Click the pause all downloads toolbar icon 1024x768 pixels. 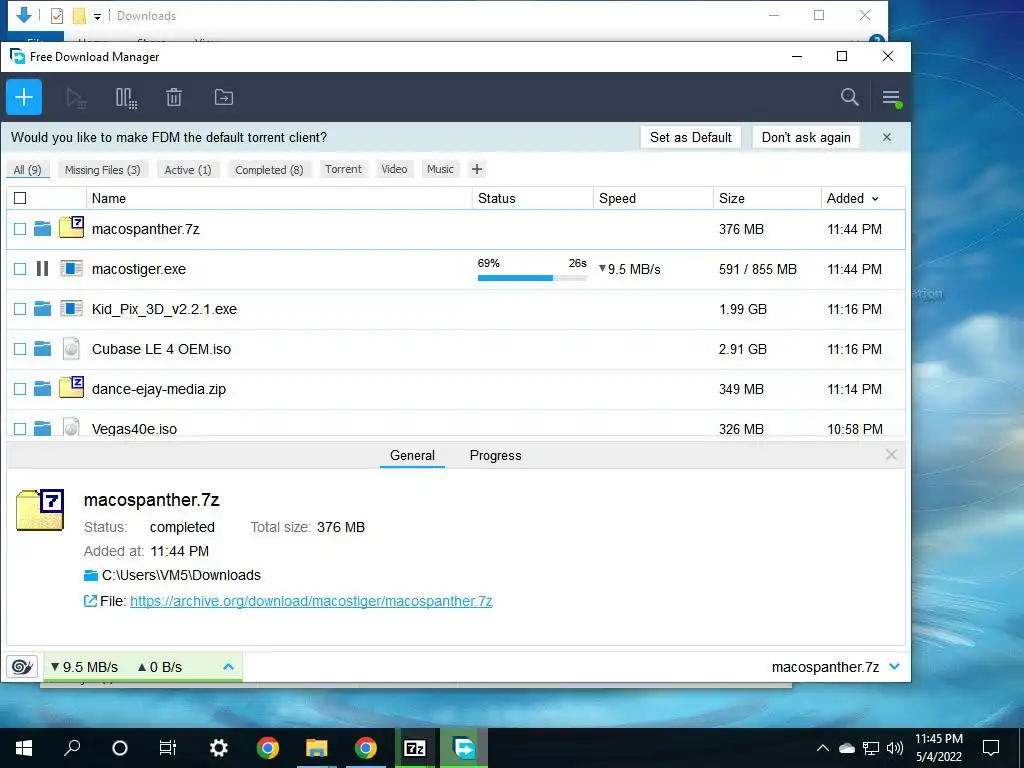[x=126, y=98]
